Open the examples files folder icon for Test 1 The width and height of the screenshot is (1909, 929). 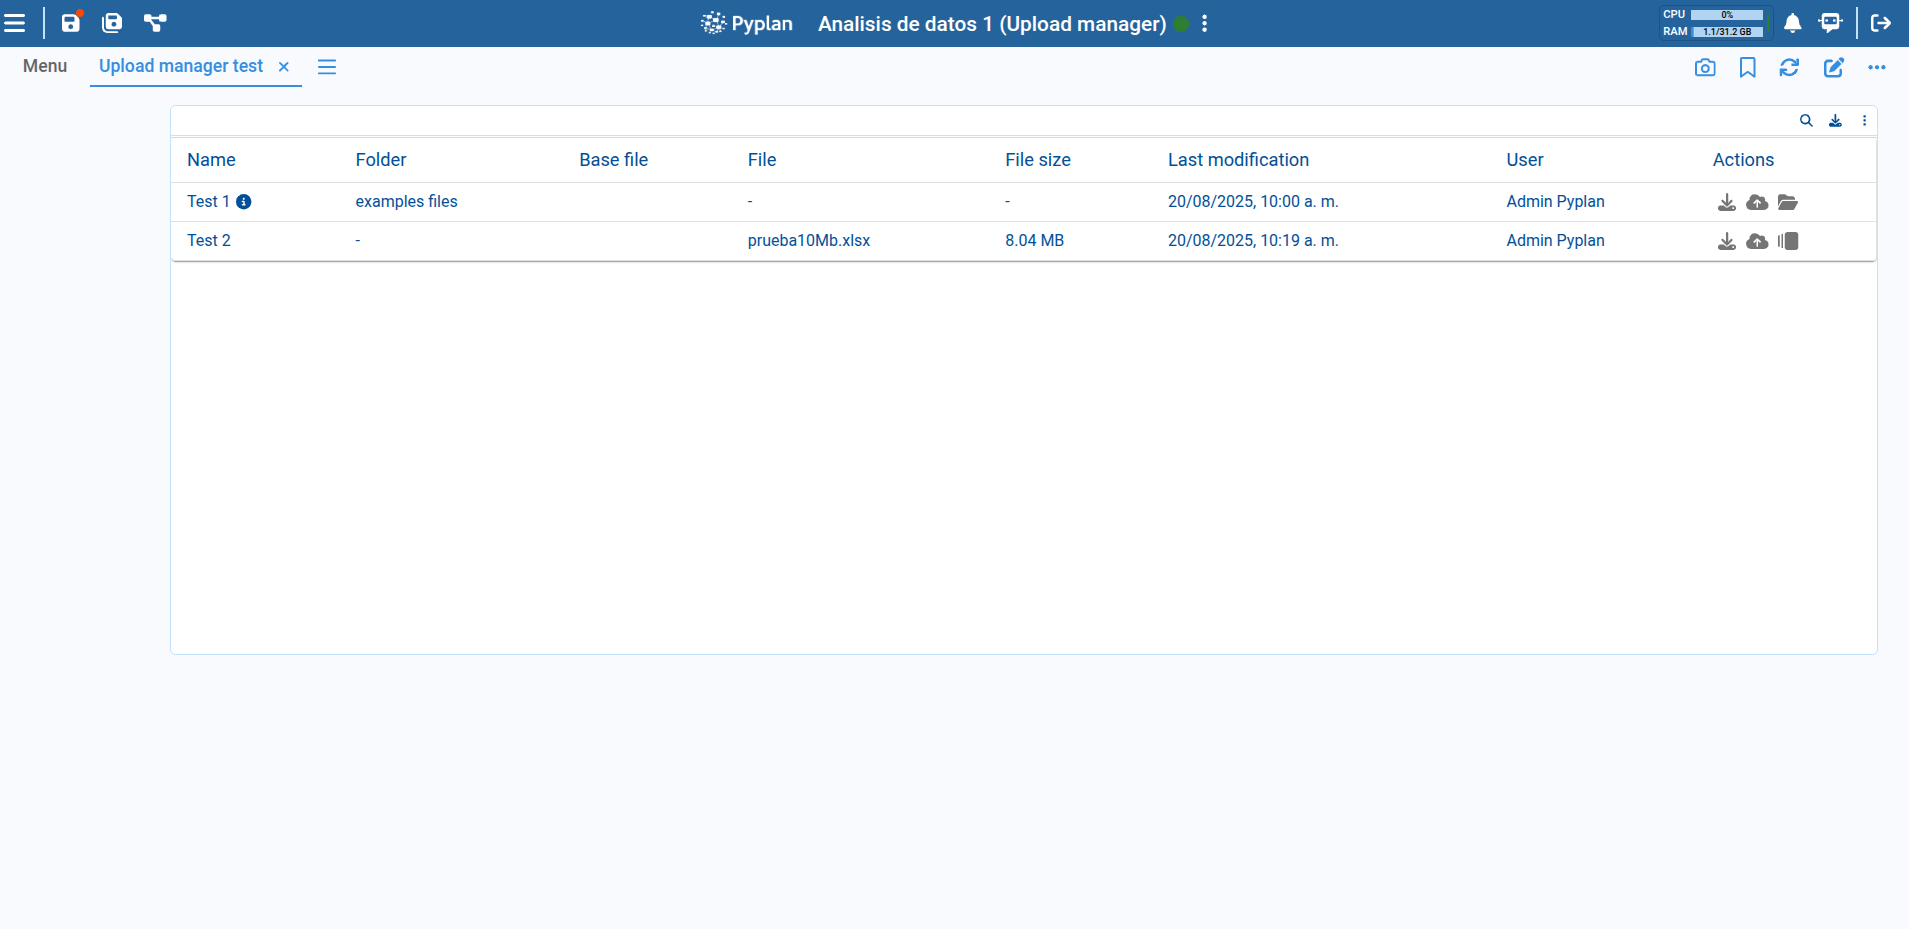(x=1789, y=202)
